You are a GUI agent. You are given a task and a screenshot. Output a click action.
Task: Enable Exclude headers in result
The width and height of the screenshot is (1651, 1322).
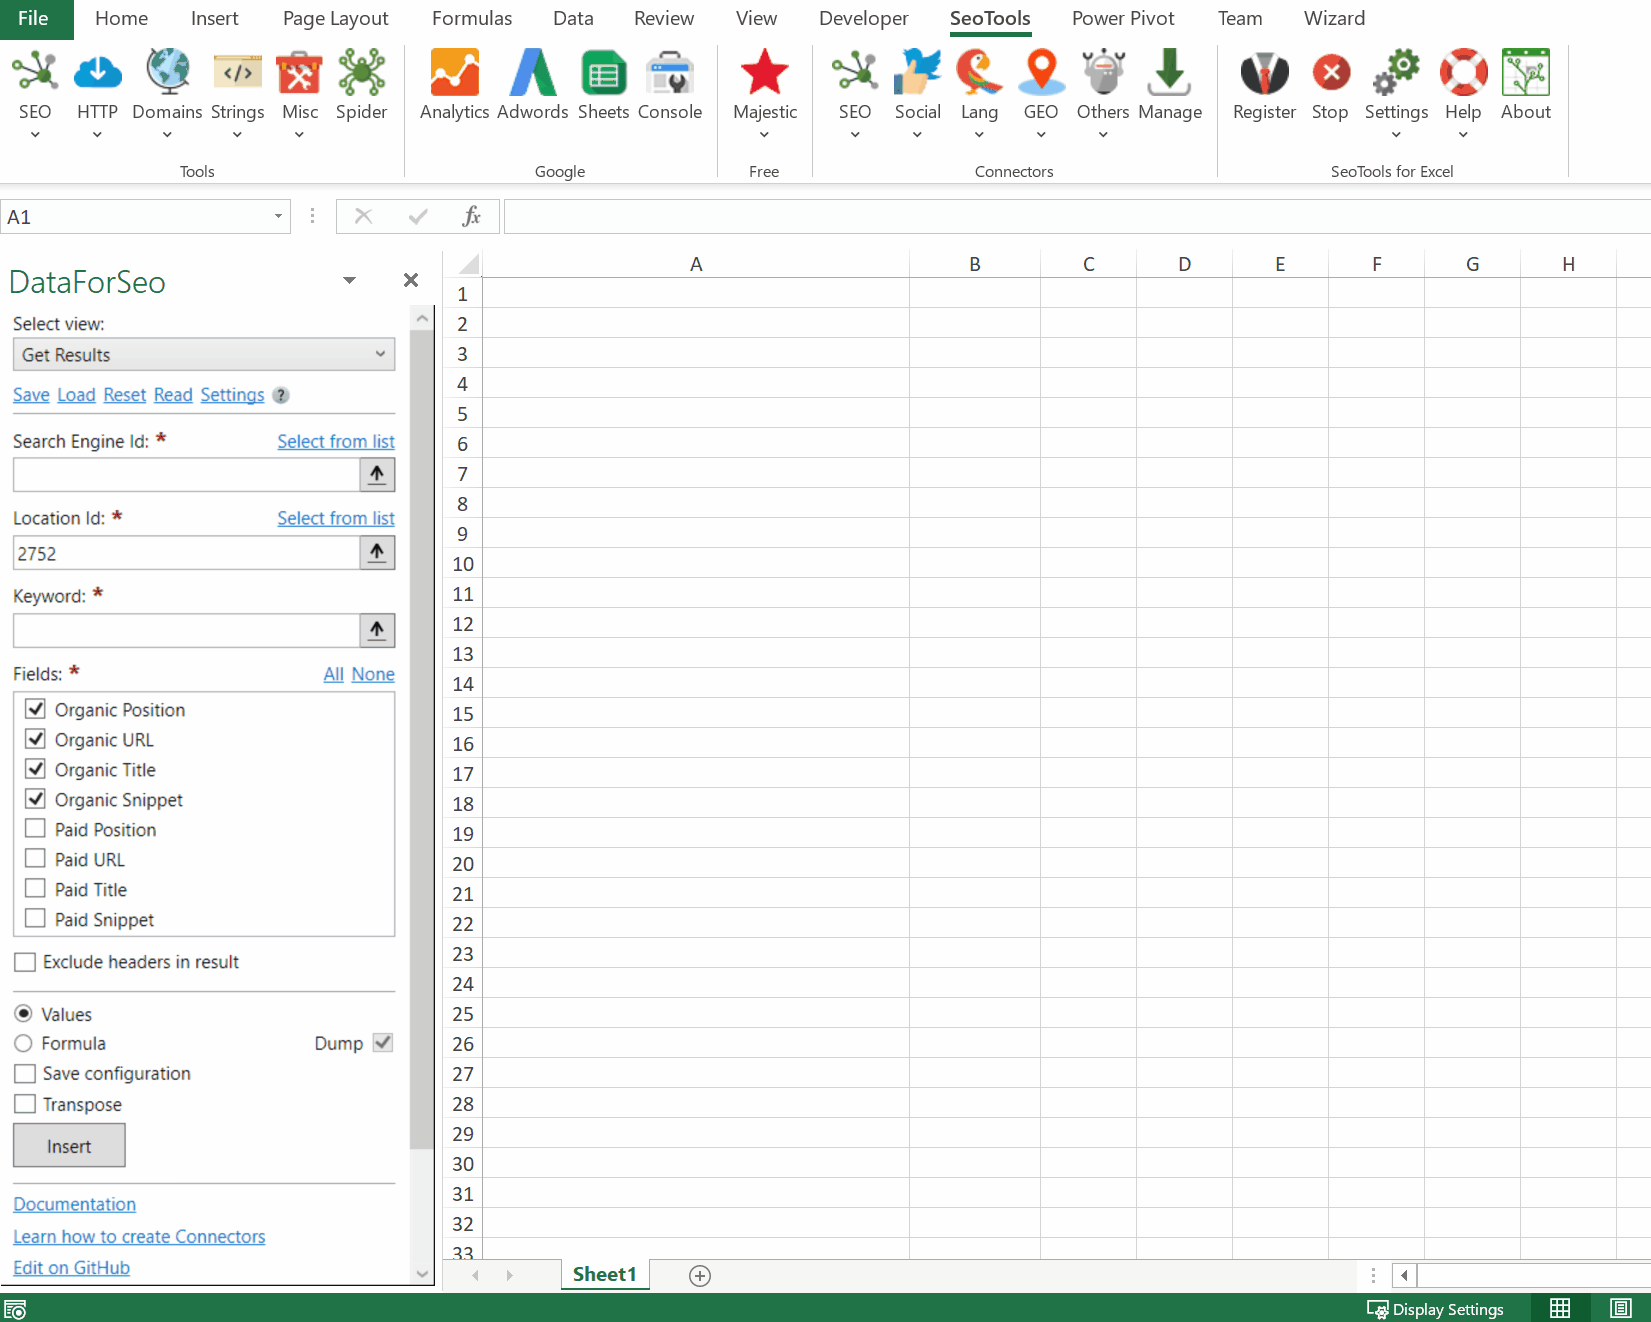(25, 962)
